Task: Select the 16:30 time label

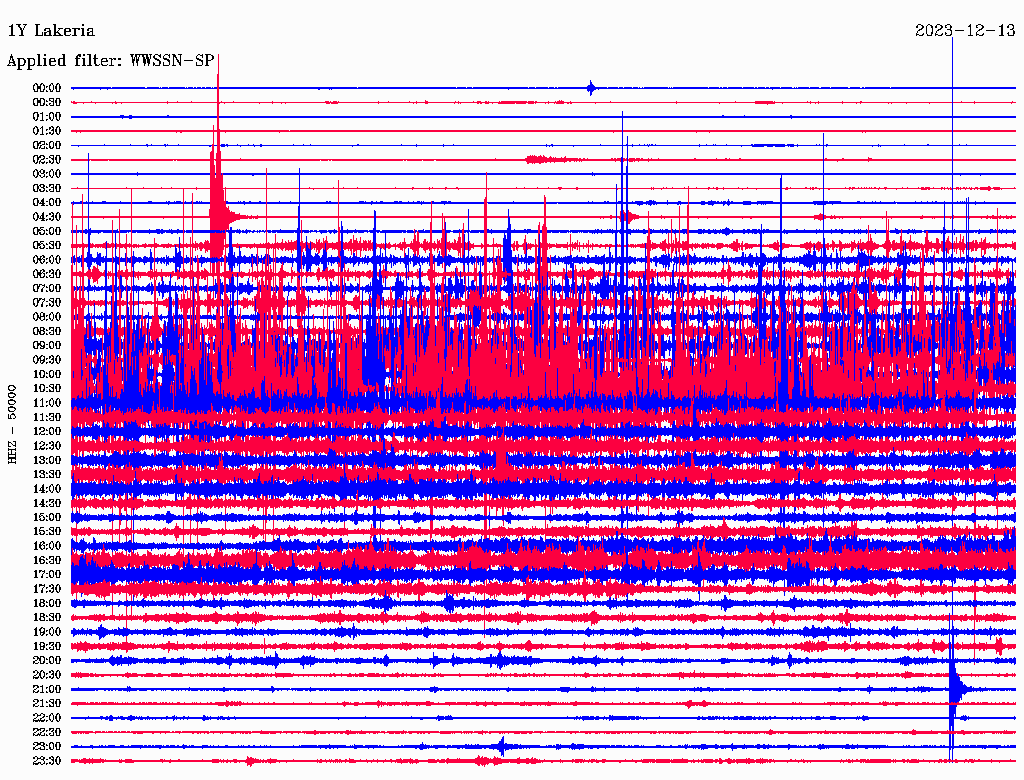Action: click(x=47, y=561)
